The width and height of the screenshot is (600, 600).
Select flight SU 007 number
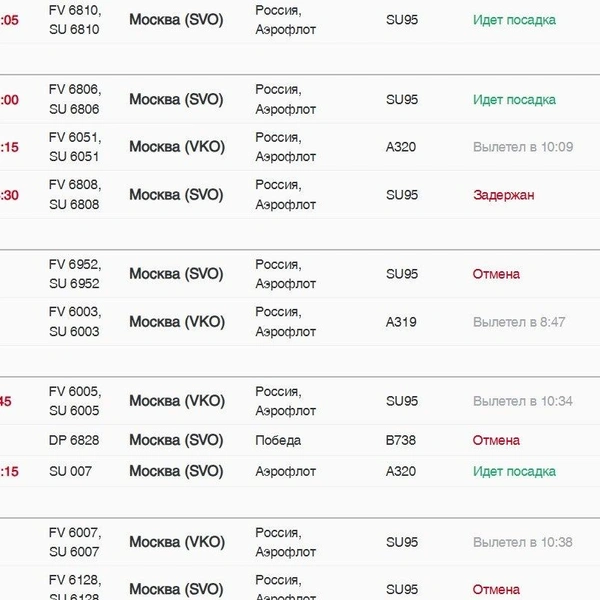(70, 471)
